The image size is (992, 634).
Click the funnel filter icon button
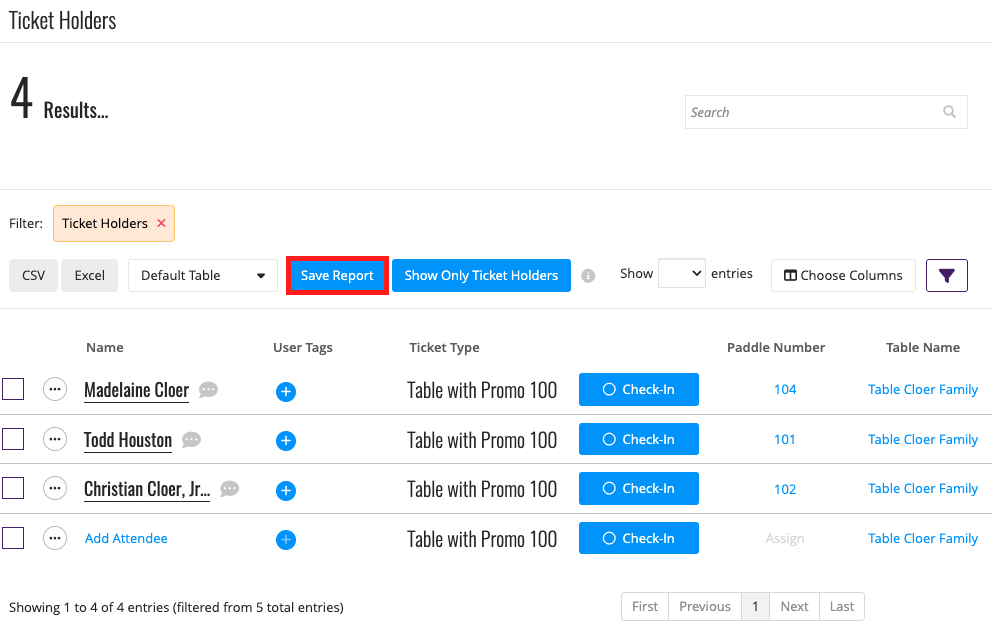click(x=946, y=275)
